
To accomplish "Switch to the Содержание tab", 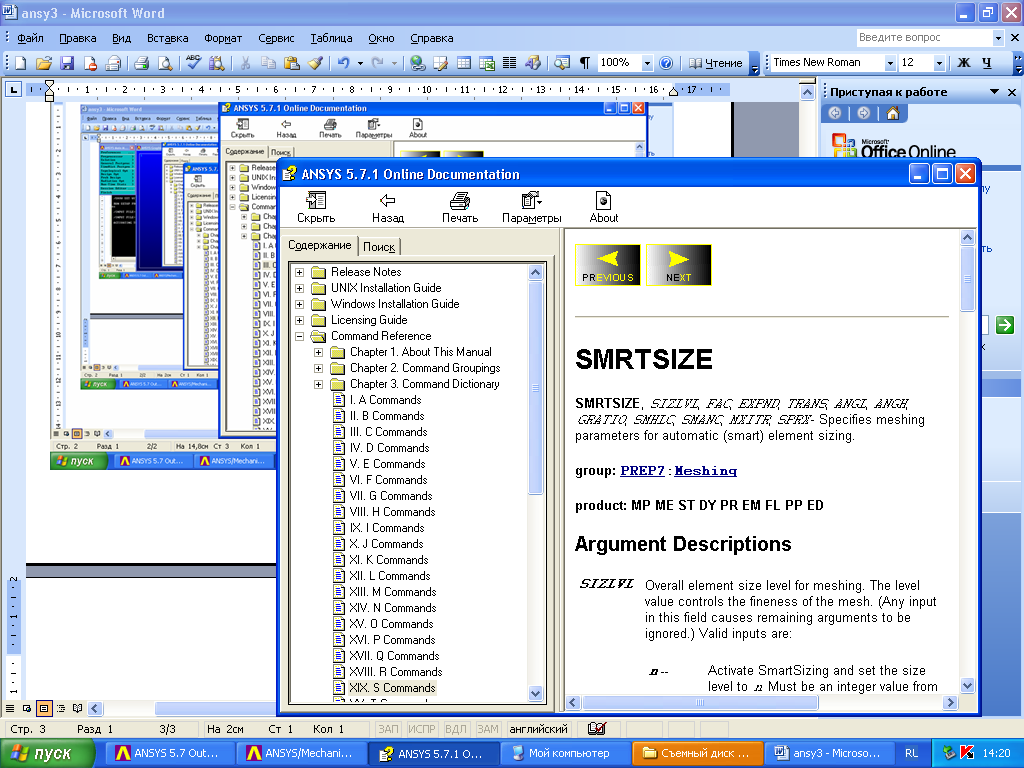I will [x=319, y=245].
